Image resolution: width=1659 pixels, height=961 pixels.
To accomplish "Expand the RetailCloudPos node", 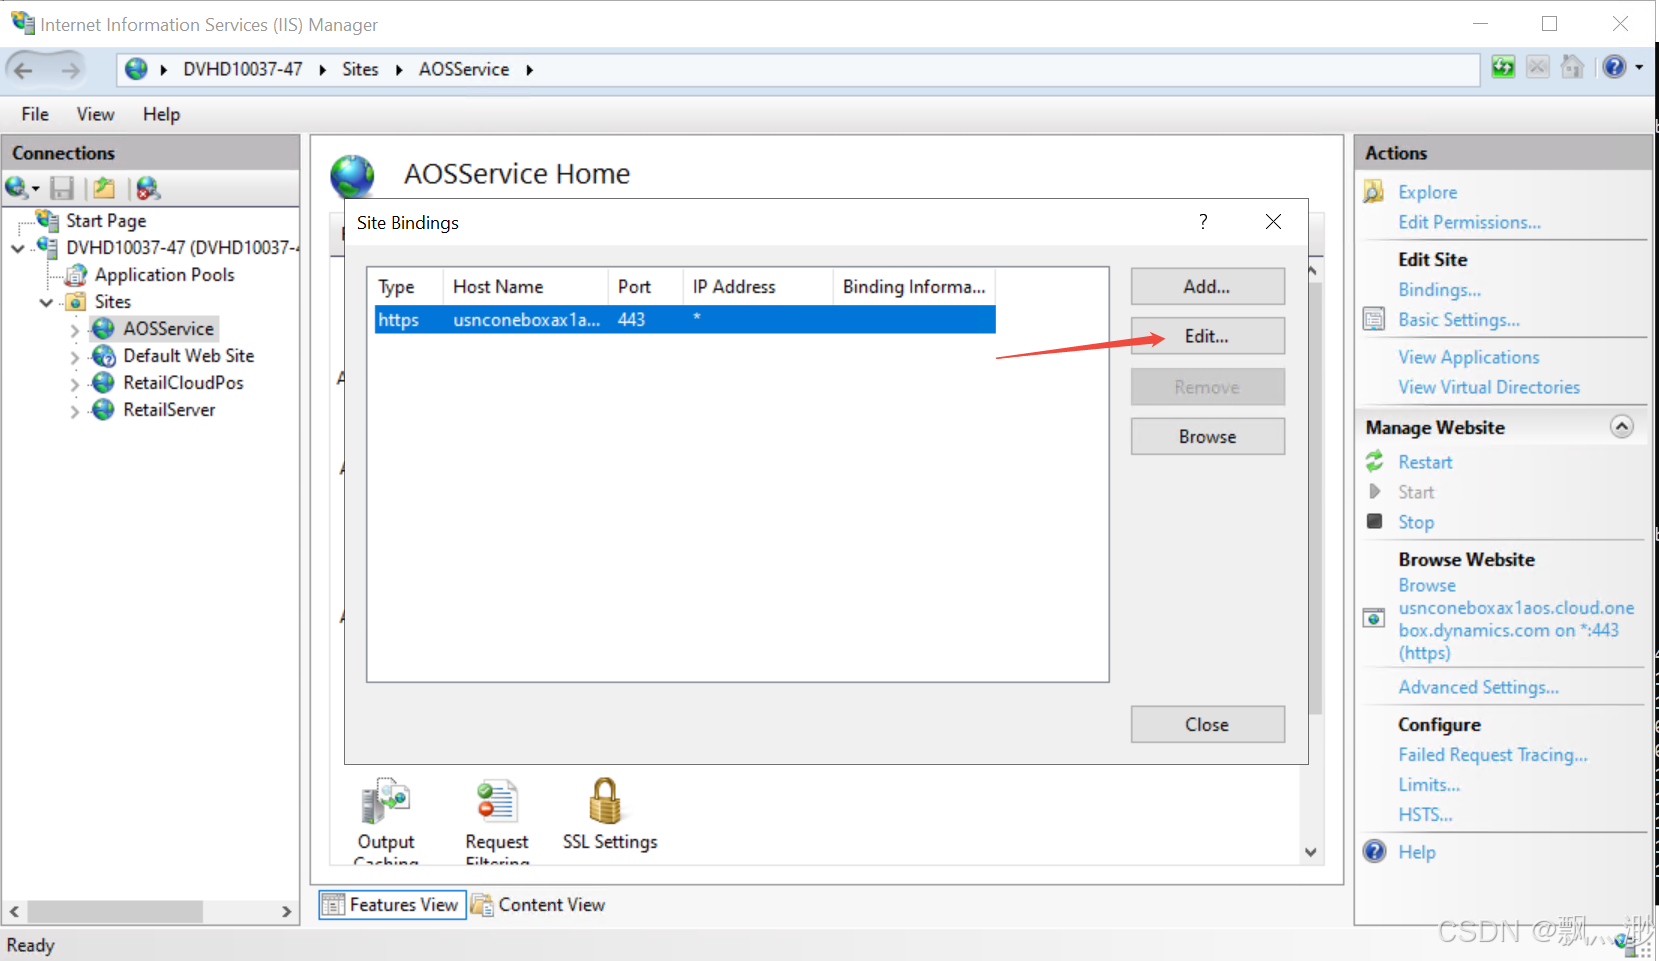I will click(74, 383).
